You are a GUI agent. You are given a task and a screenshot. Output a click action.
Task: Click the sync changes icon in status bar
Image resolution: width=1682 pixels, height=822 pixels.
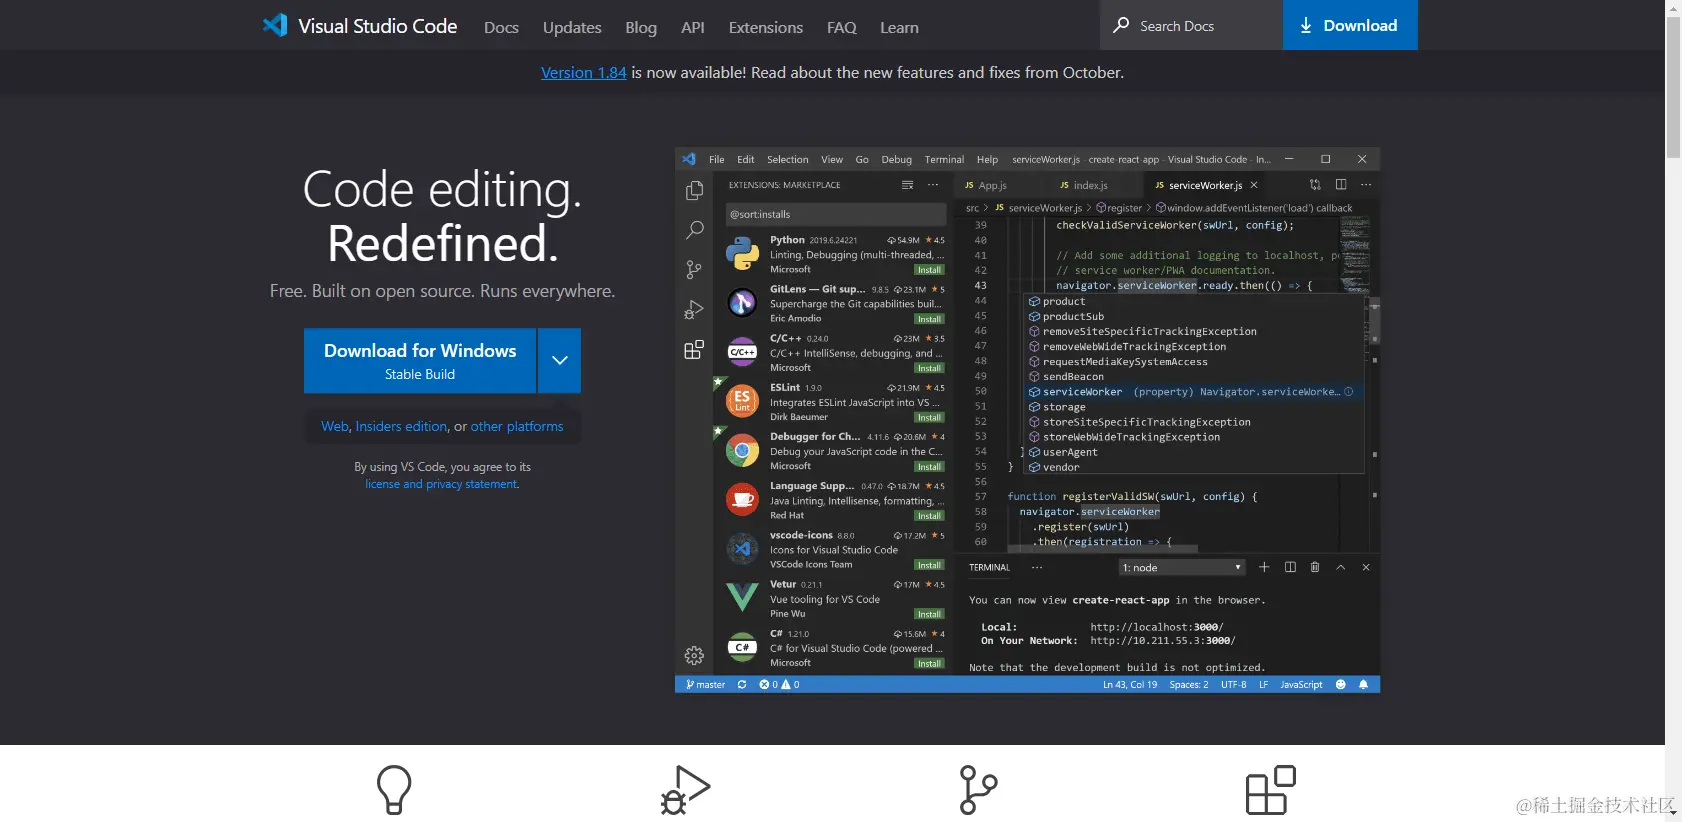pyautogui.click(x=742, y=685)
